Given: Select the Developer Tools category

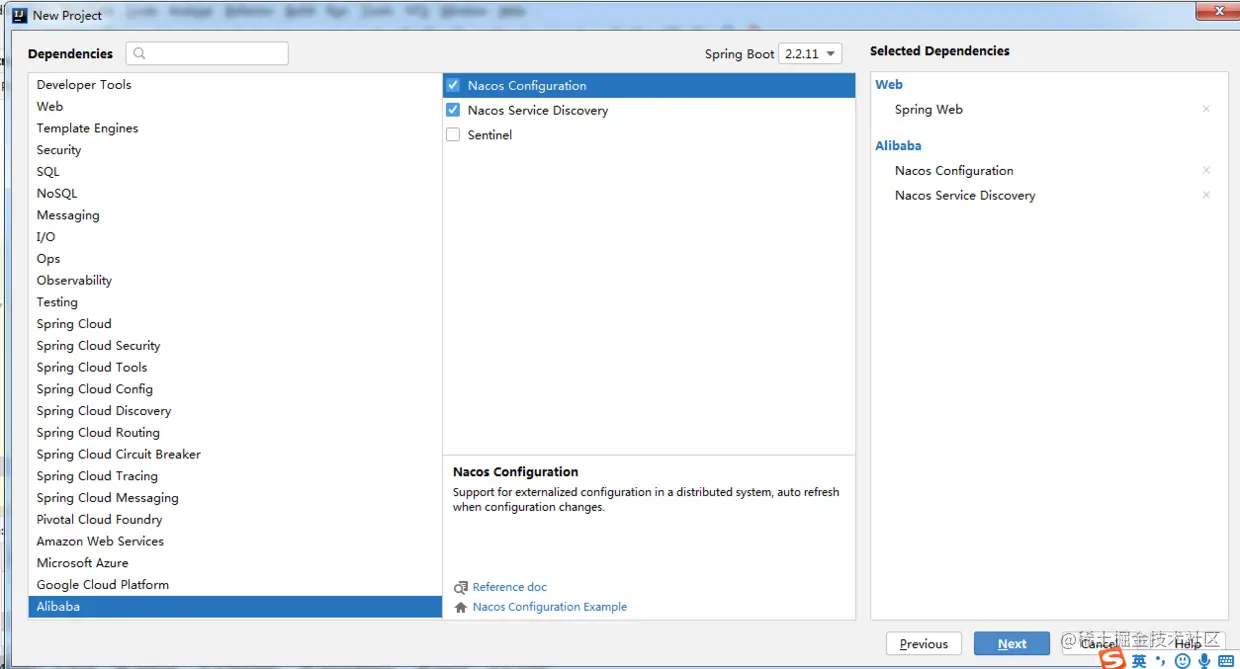Looking at the screenshot, I should tap(235, 85).
